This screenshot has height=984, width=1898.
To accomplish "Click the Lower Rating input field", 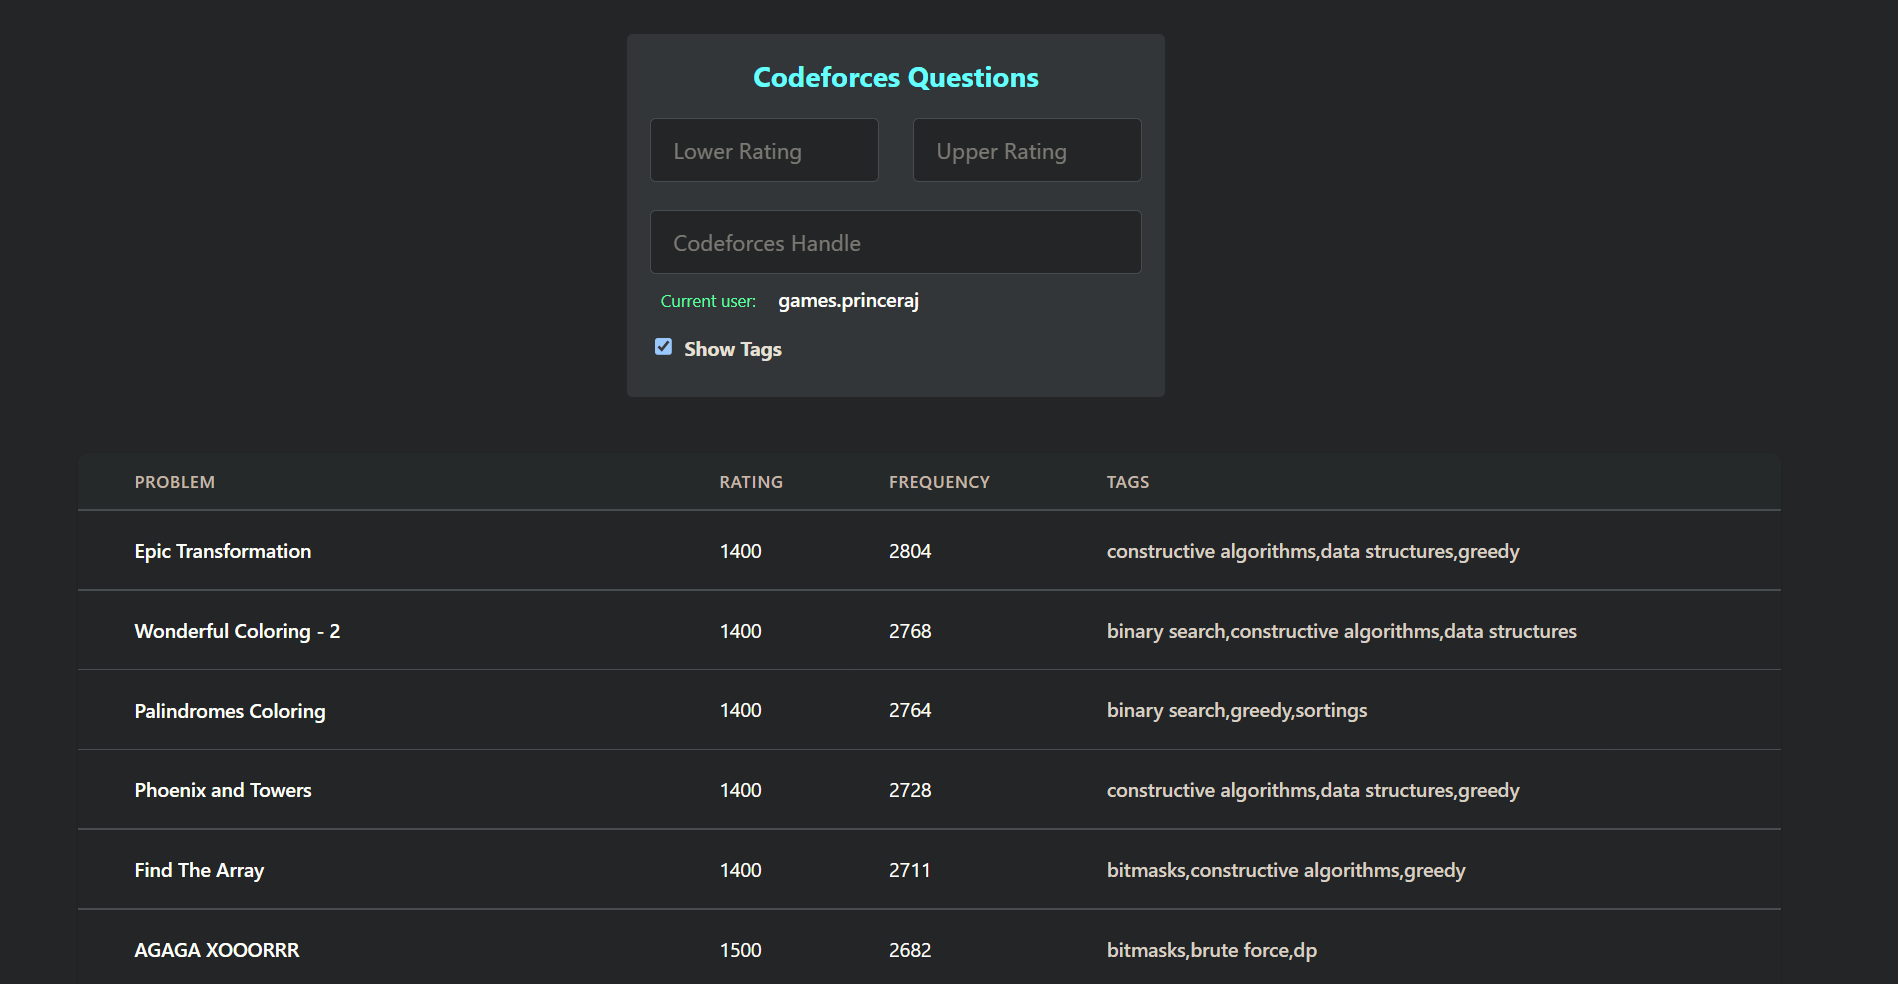I will (764, 151).
